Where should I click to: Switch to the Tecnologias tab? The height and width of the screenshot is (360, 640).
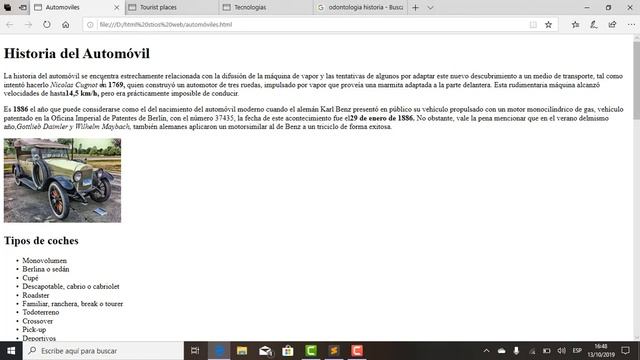coord(266,7)
